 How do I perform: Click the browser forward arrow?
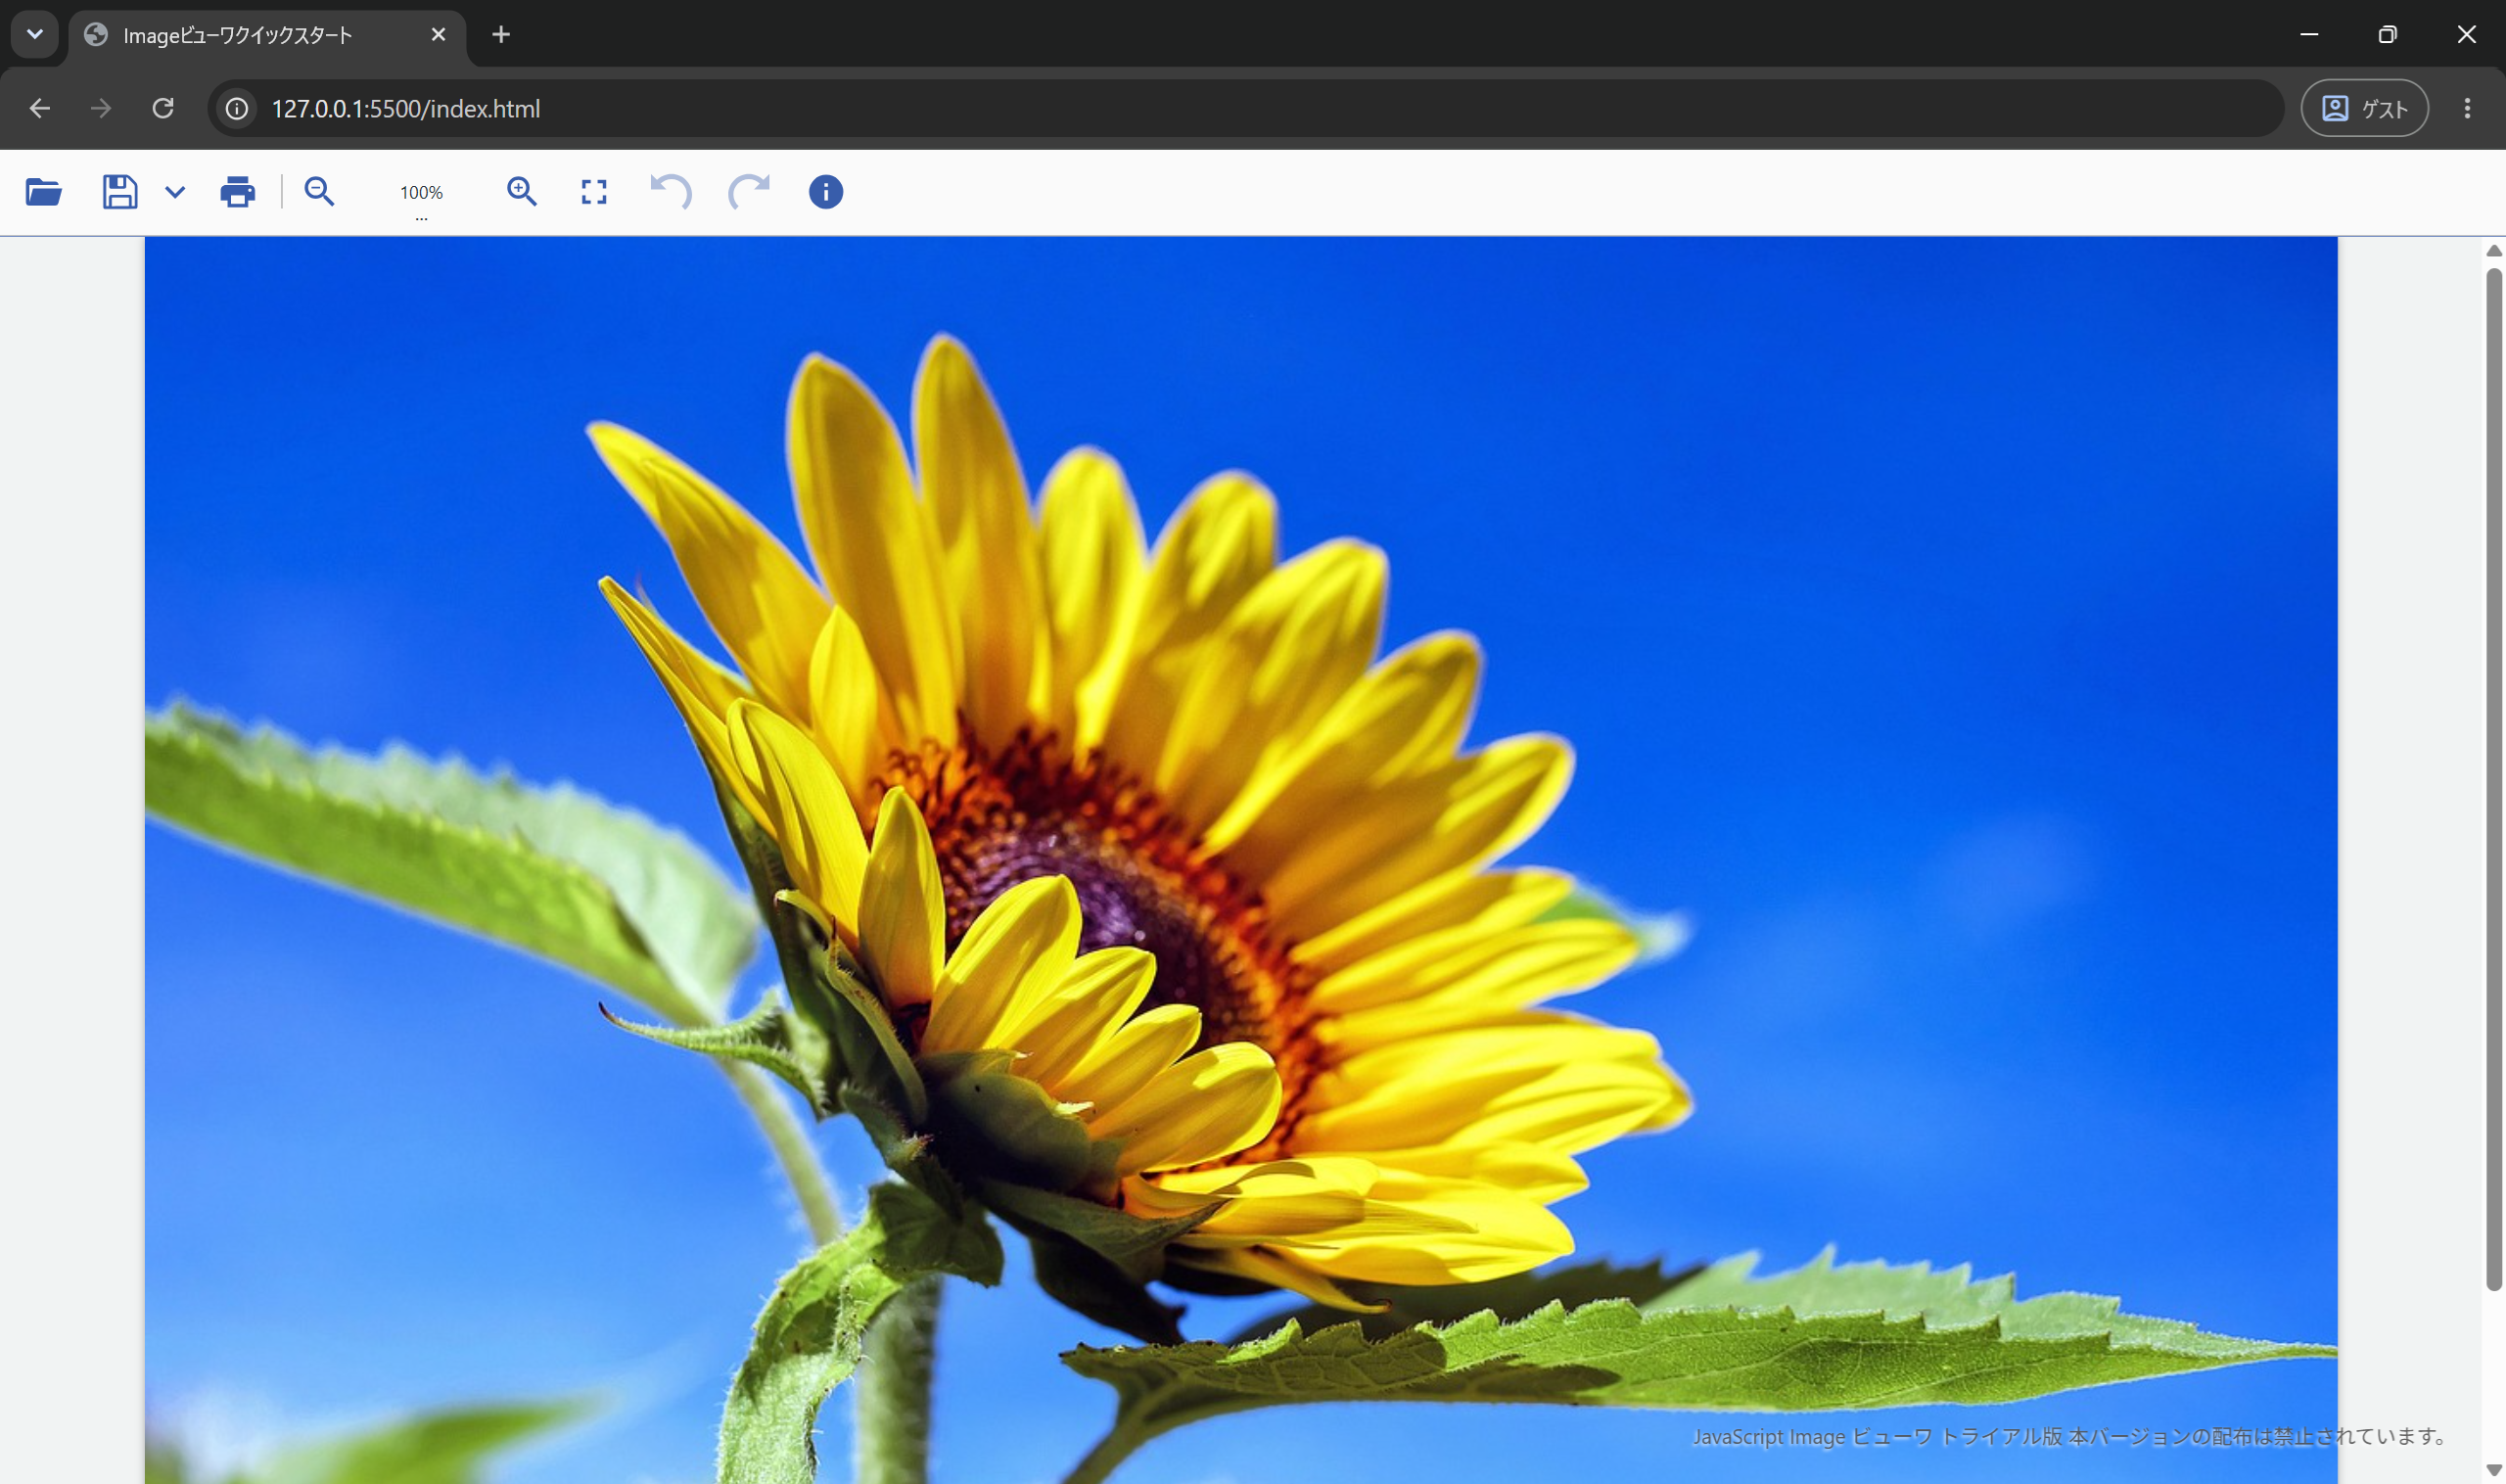click(x=101, y=108)
